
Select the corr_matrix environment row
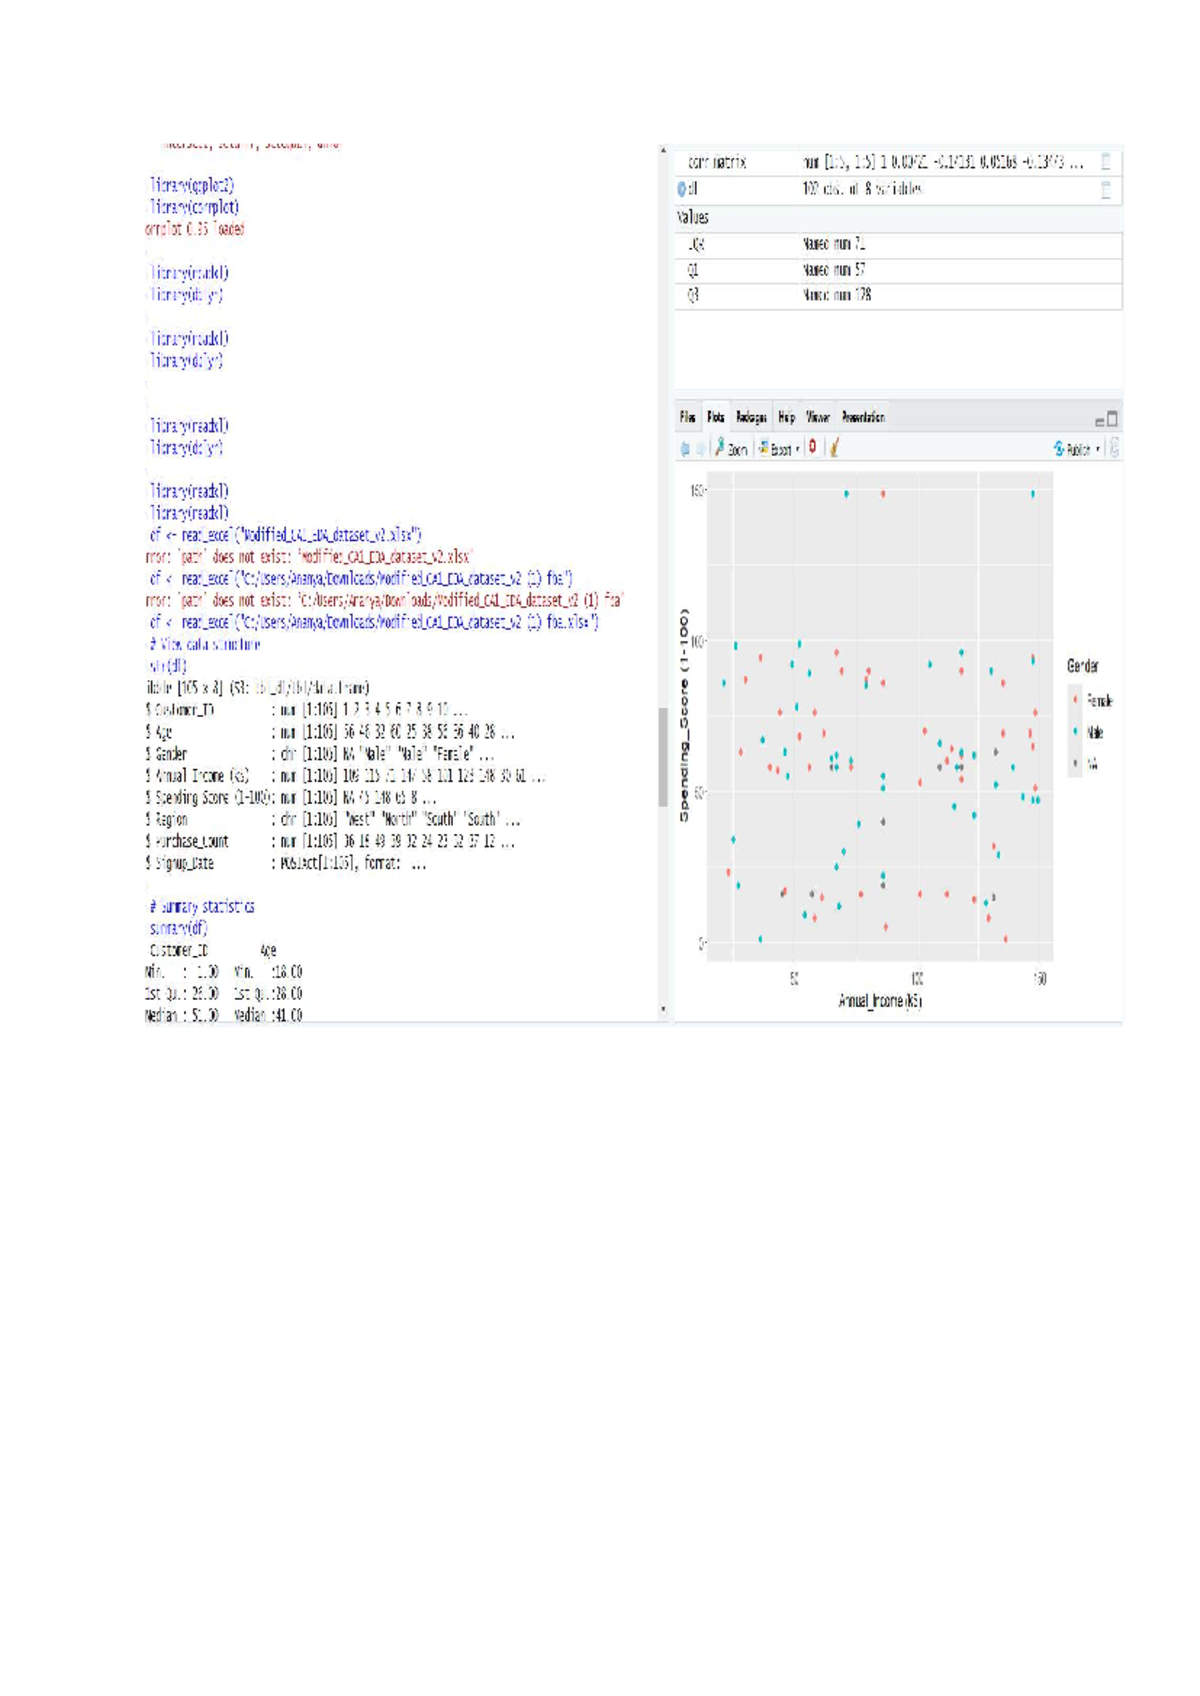coord(898,162)
